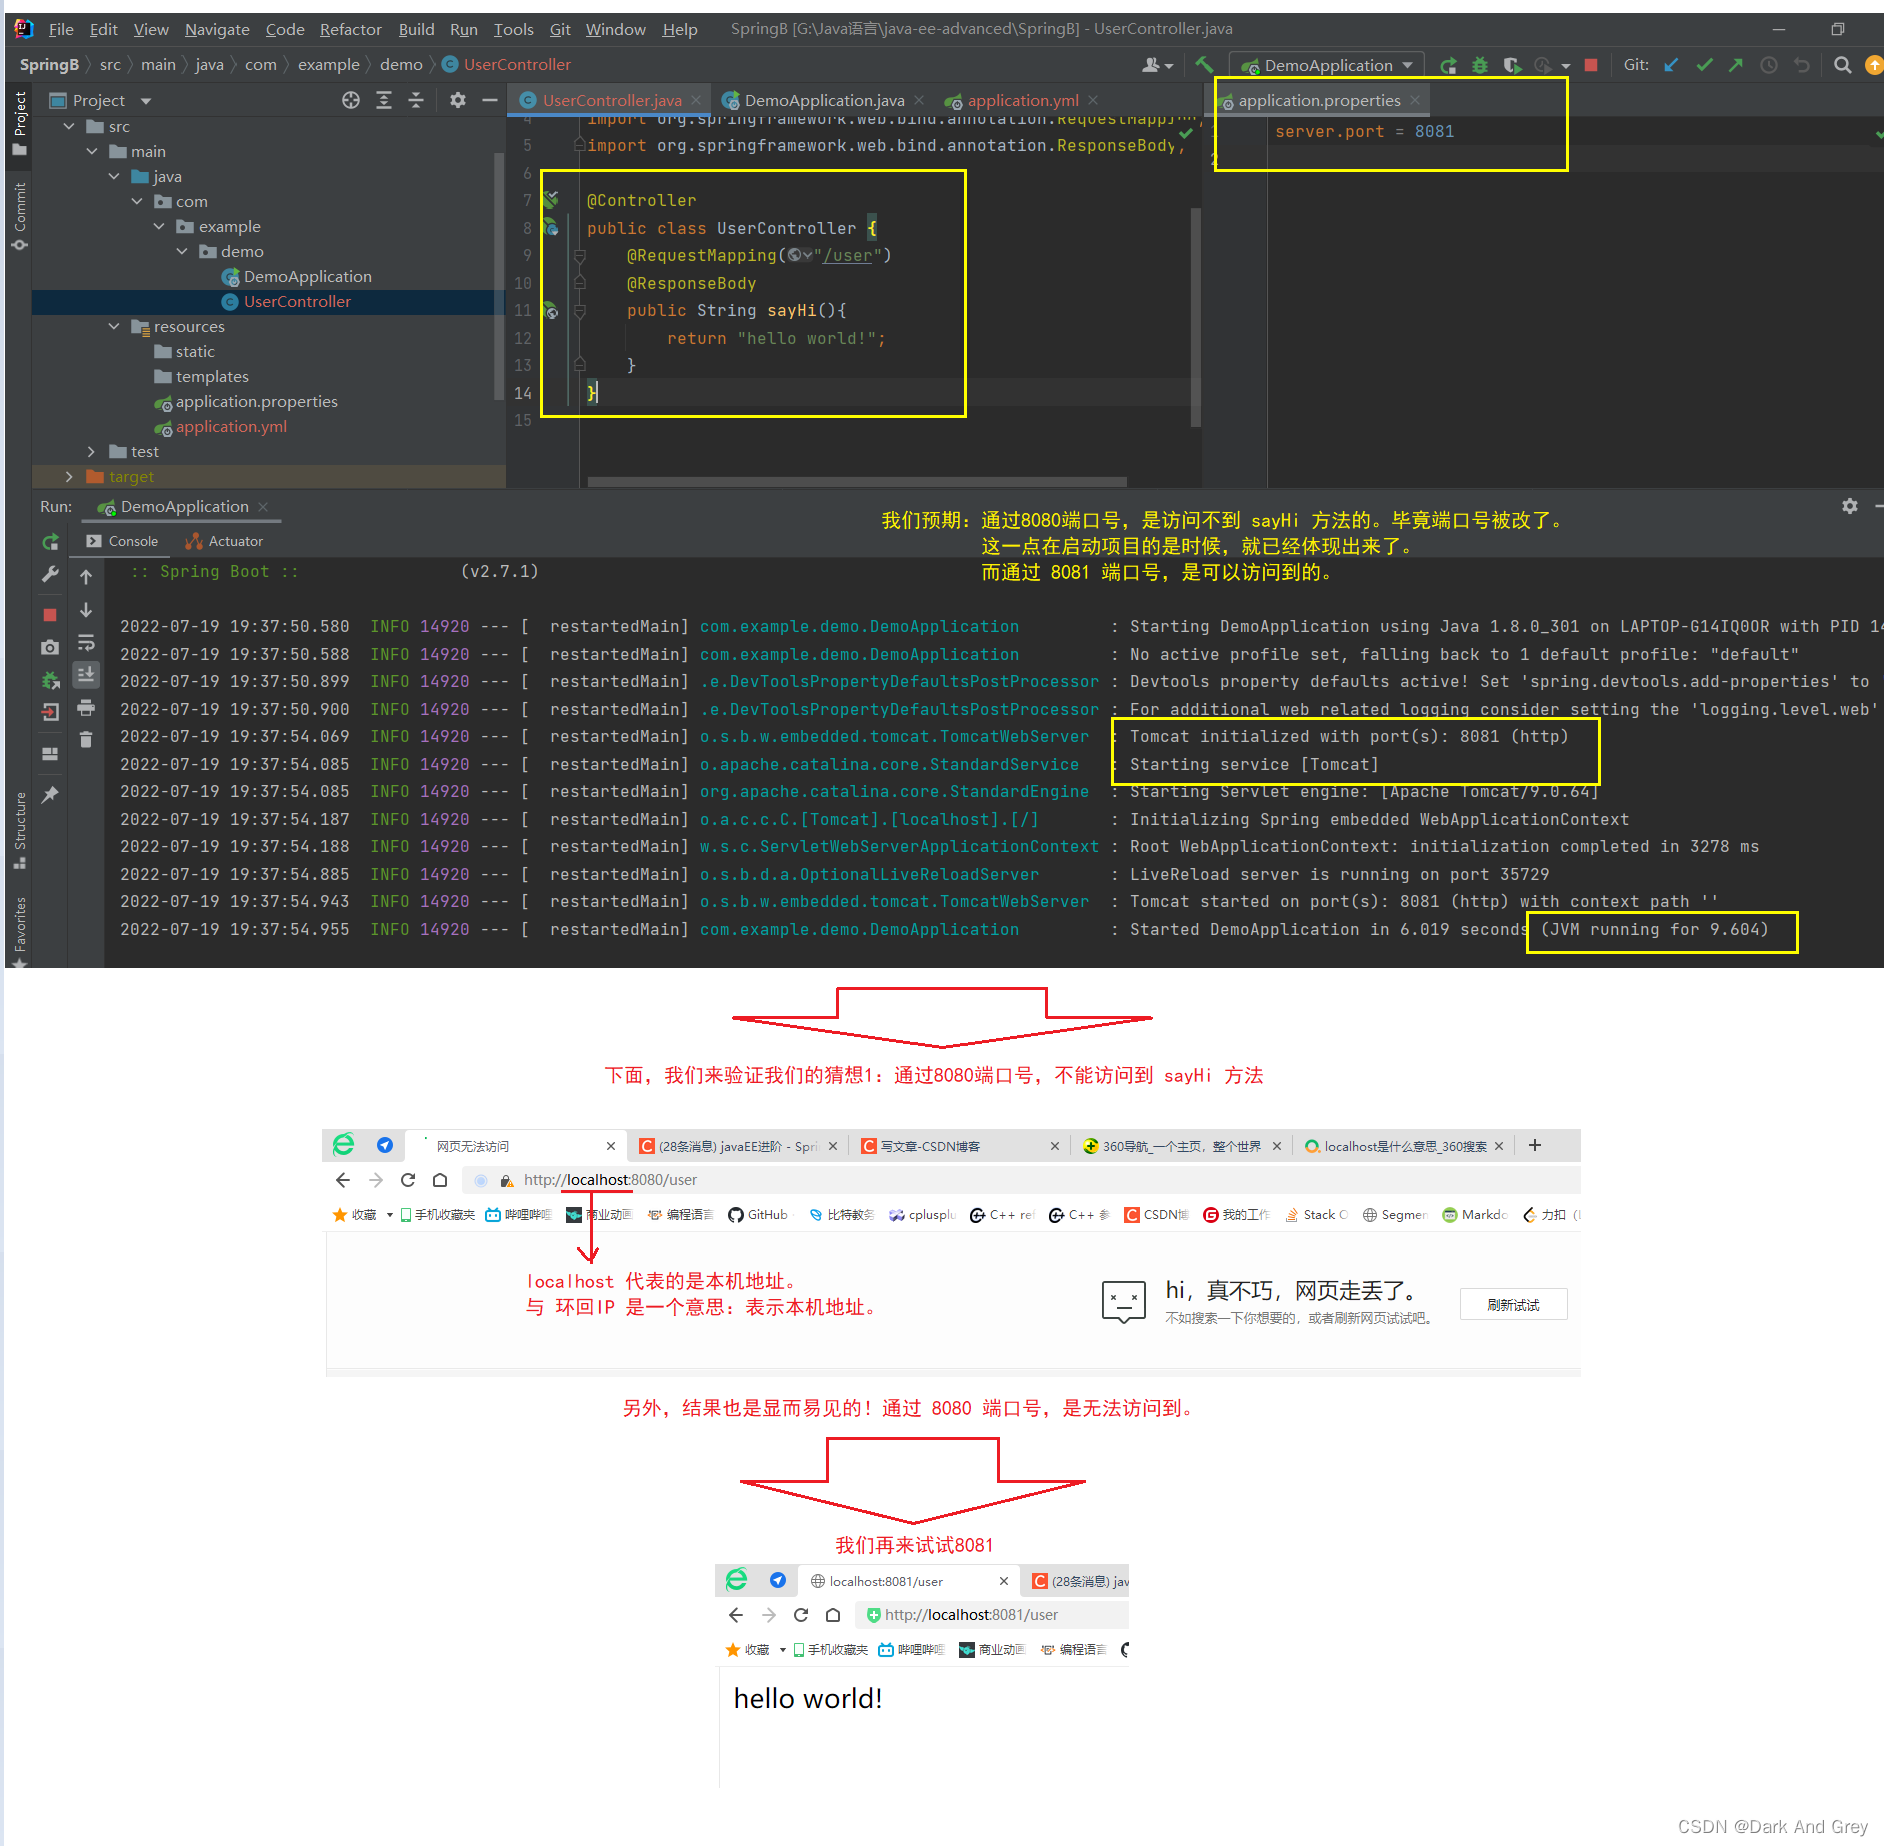Click the /user request mapping link
1884x1846 pixels.
(x=848, y=256)
